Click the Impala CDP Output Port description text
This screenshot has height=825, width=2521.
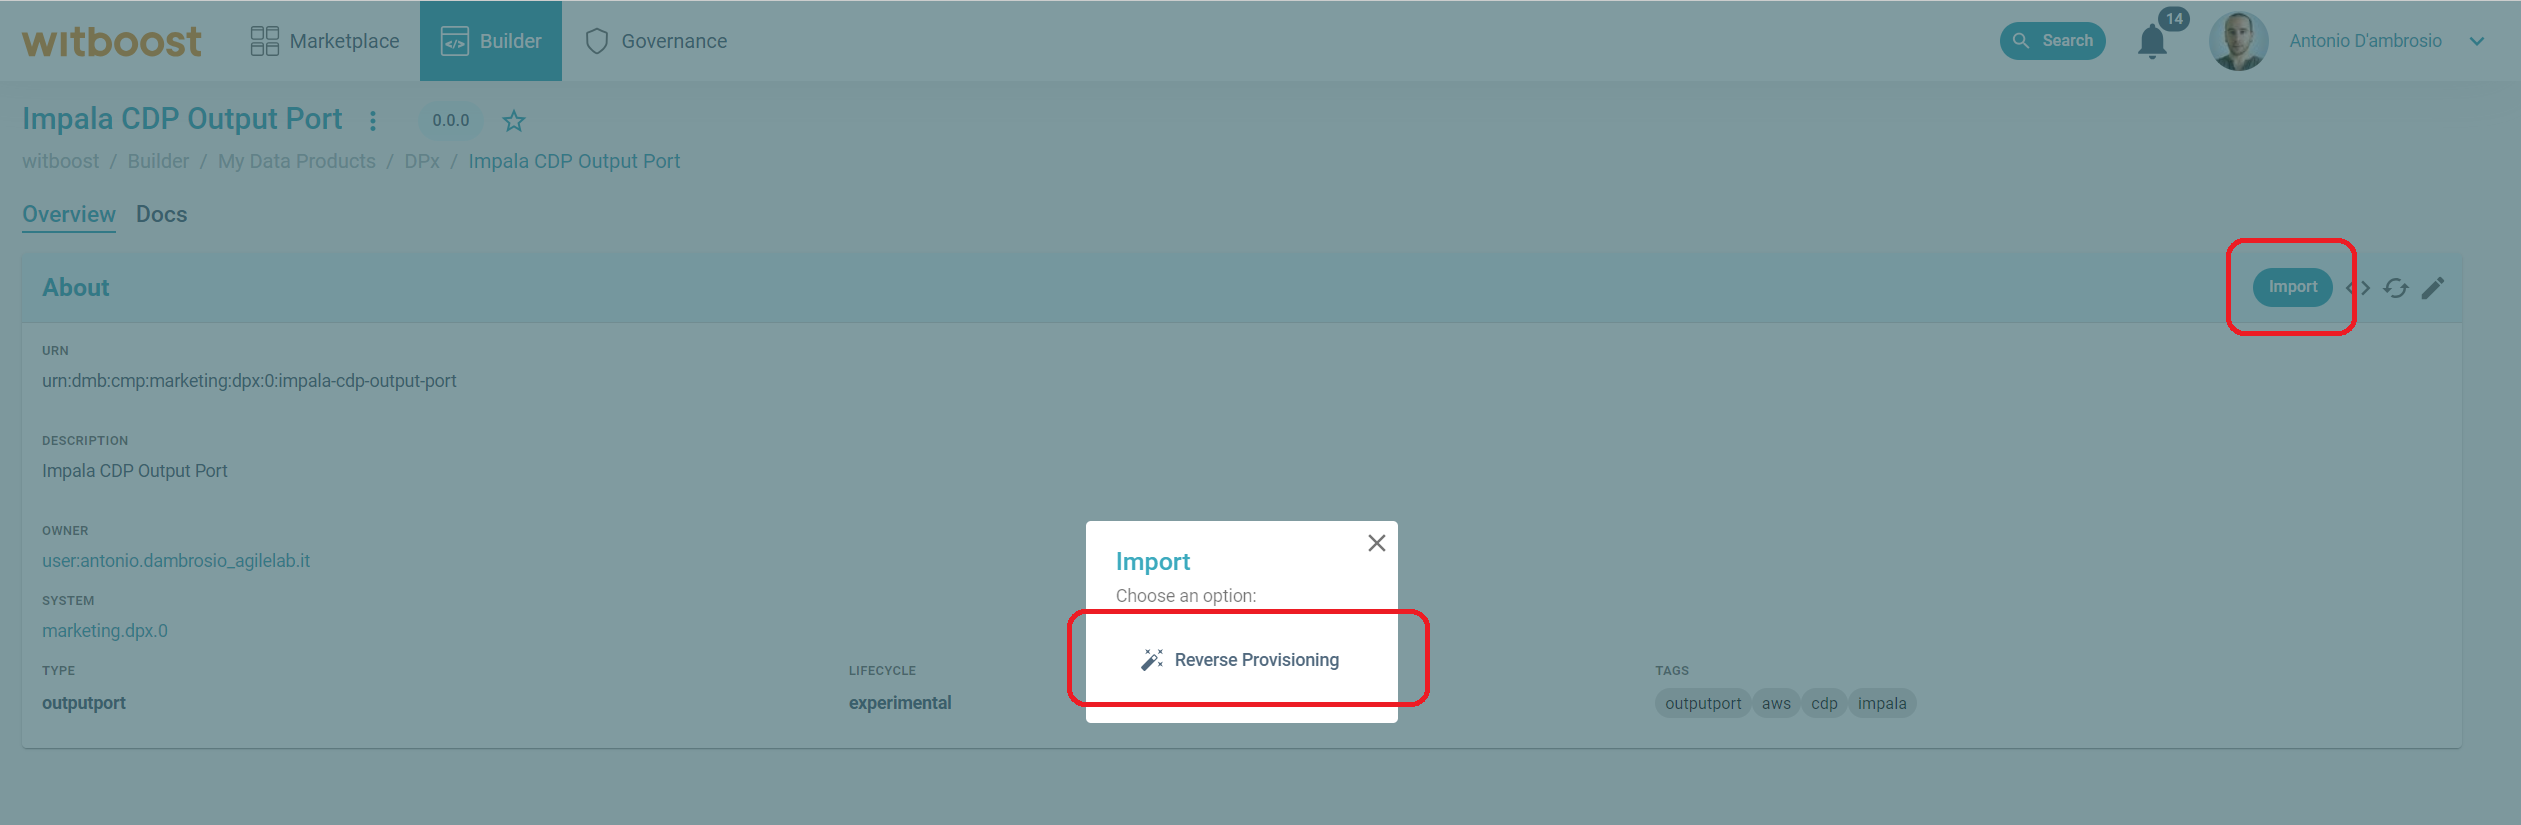(135, 471)
